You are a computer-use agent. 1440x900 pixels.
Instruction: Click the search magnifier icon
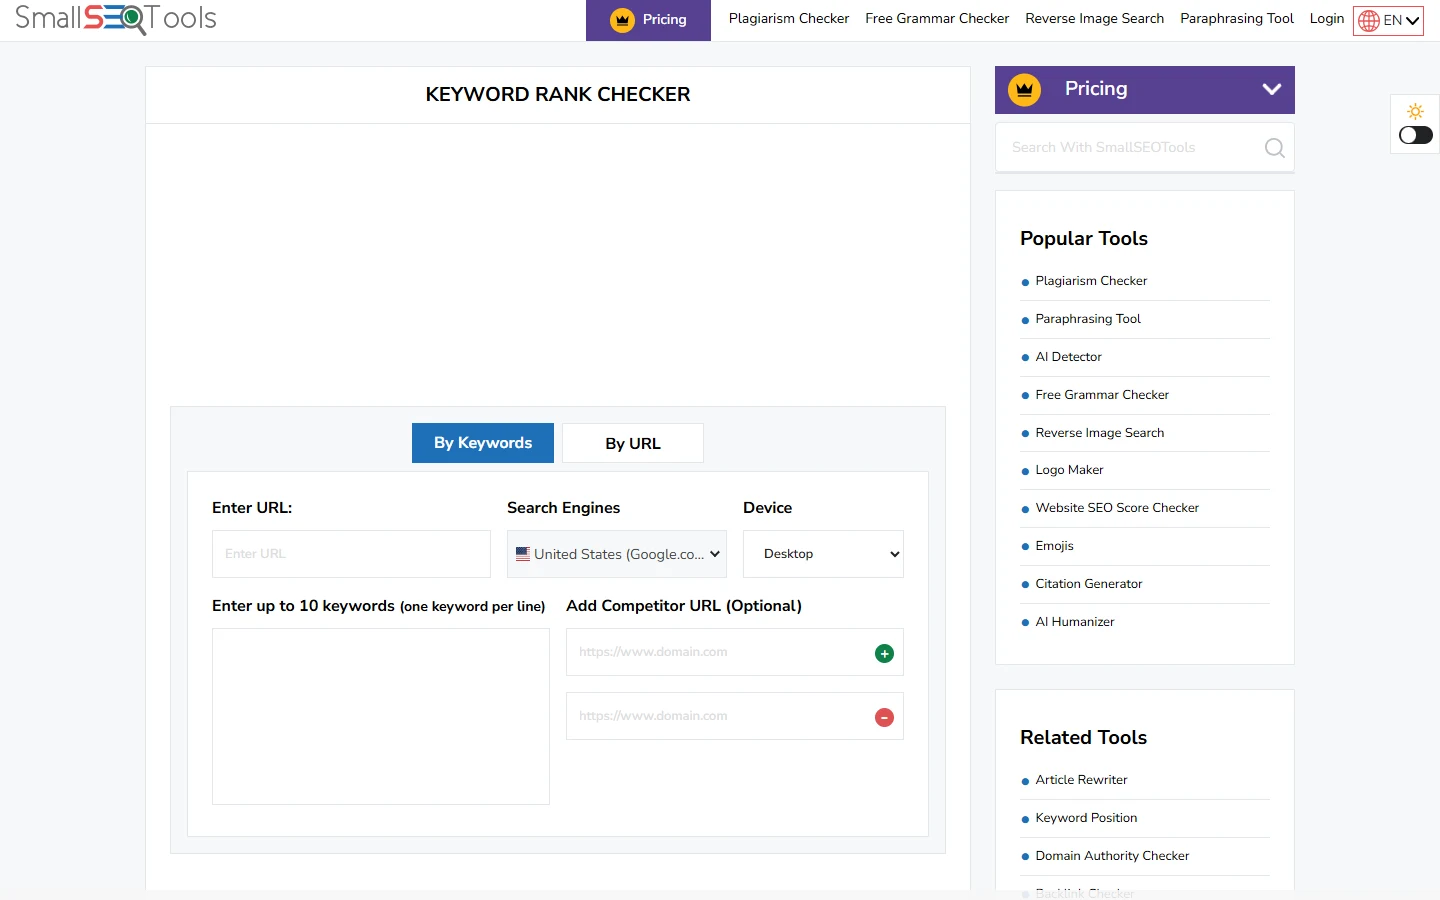coord(1274,148)
